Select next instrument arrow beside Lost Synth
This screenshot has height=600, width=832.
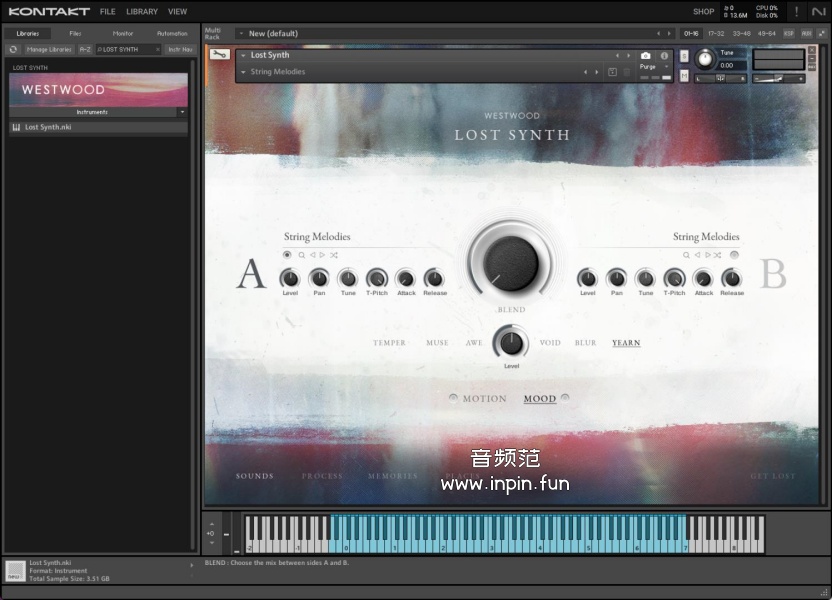tap(628, 55)
